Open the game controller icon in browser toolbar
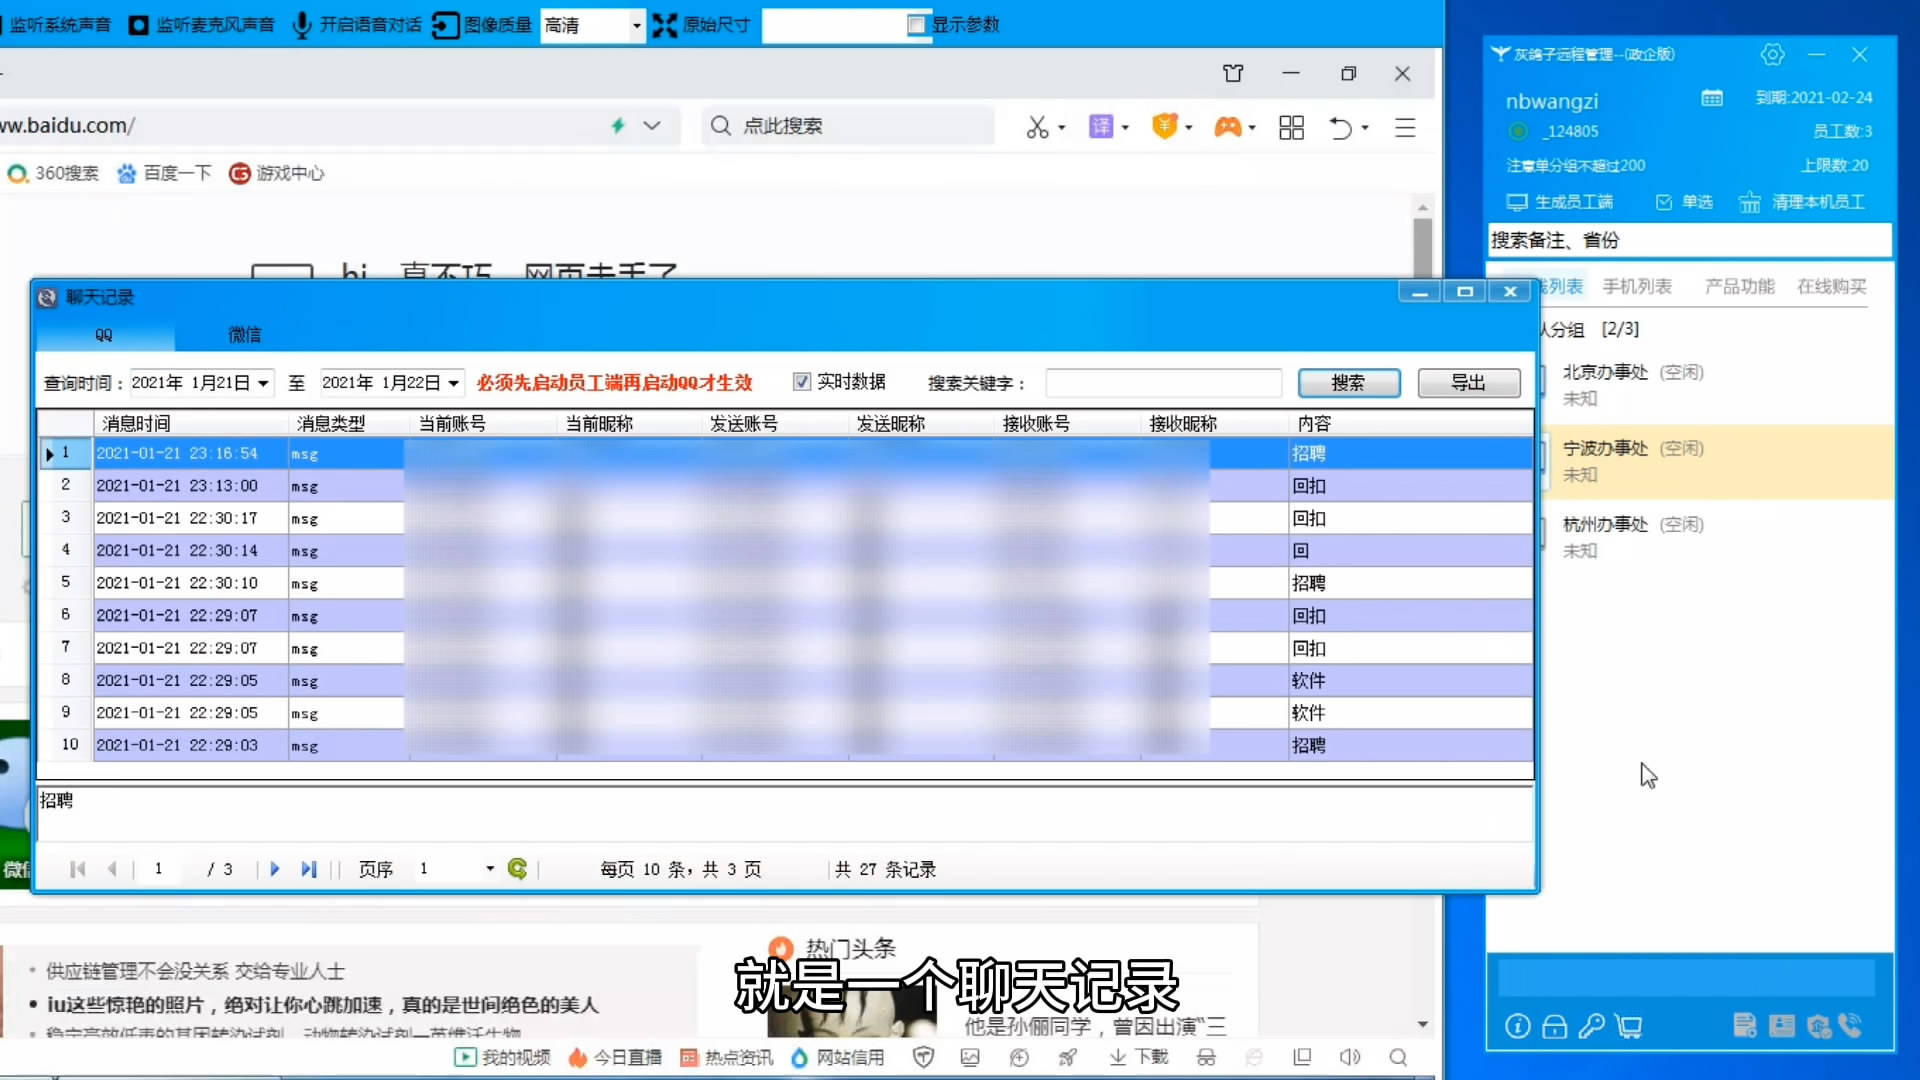 tap(1227, 127)
